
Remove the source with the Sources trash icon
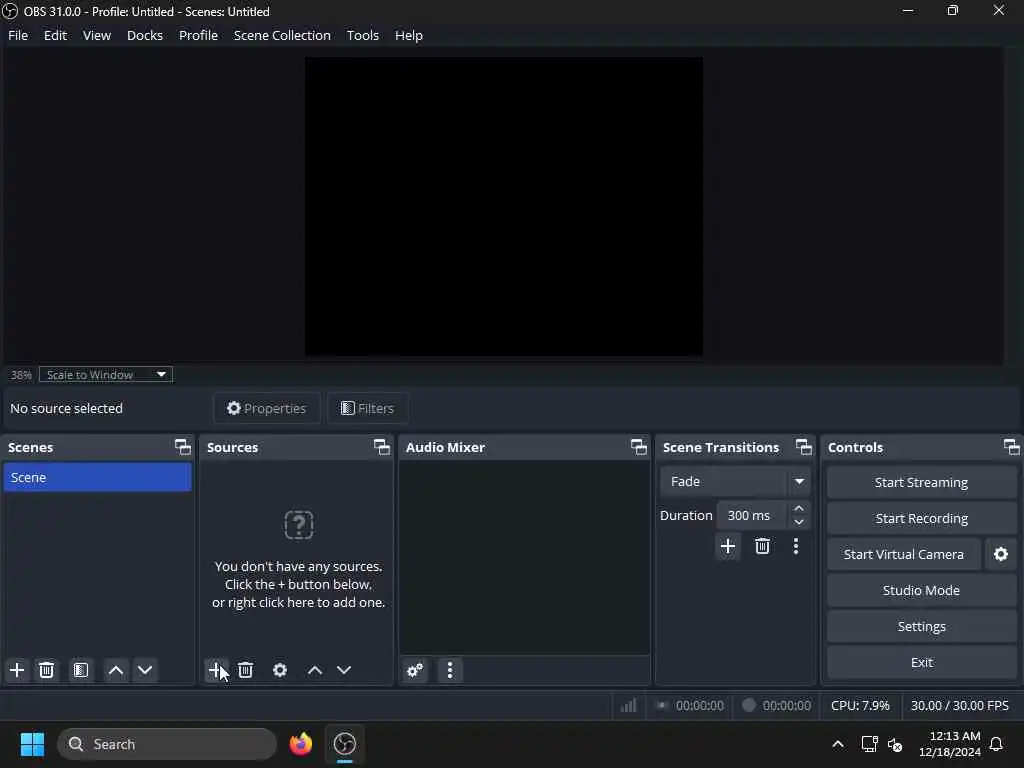click(246, 670)
